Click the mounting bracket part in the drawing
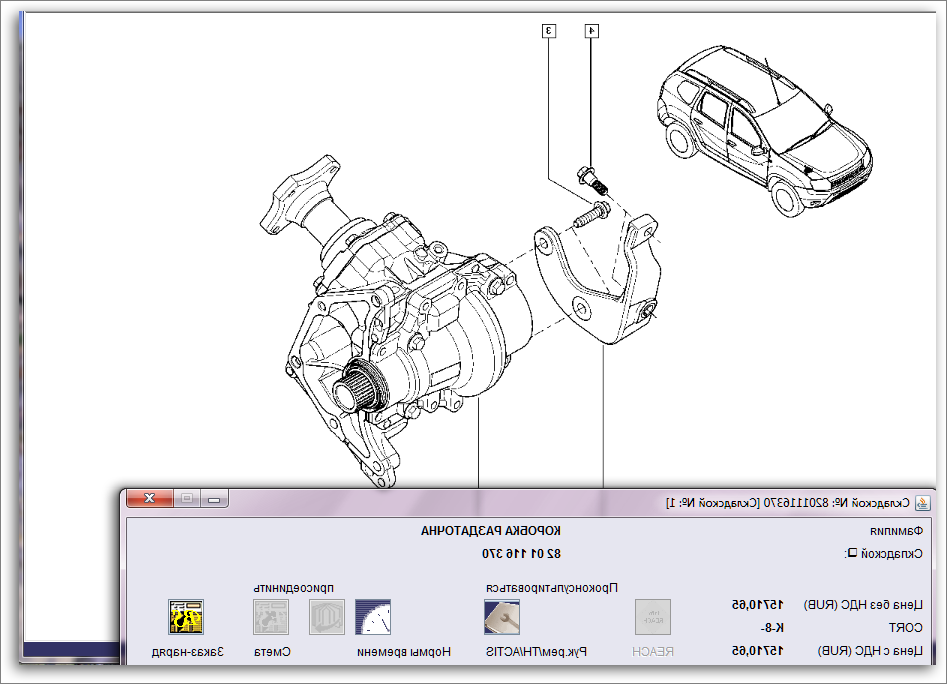Viewport: 947px width, 684px height. [598, 279]
